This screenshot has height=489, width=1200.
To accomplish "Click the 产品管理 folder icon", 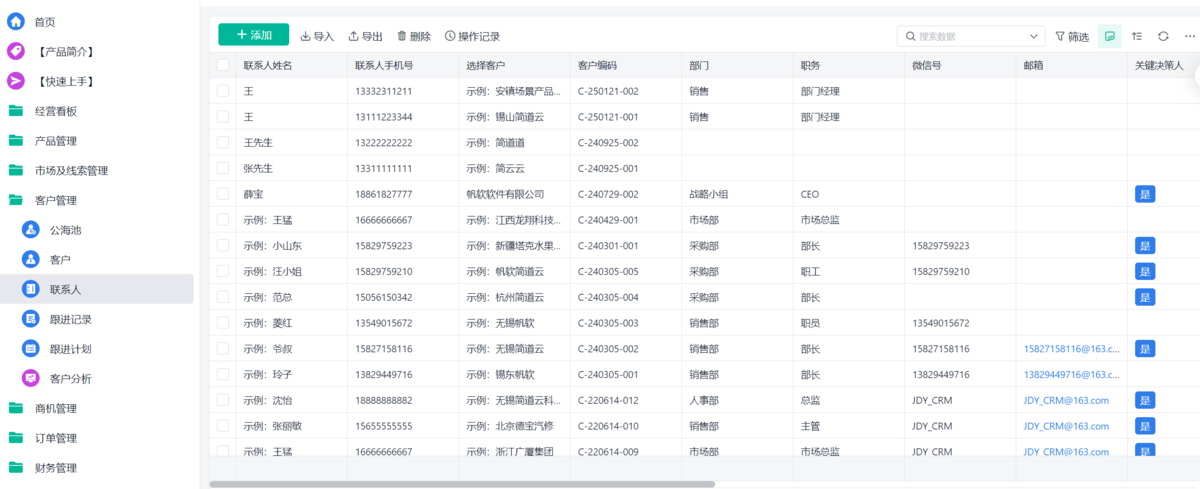I will 16,141.
